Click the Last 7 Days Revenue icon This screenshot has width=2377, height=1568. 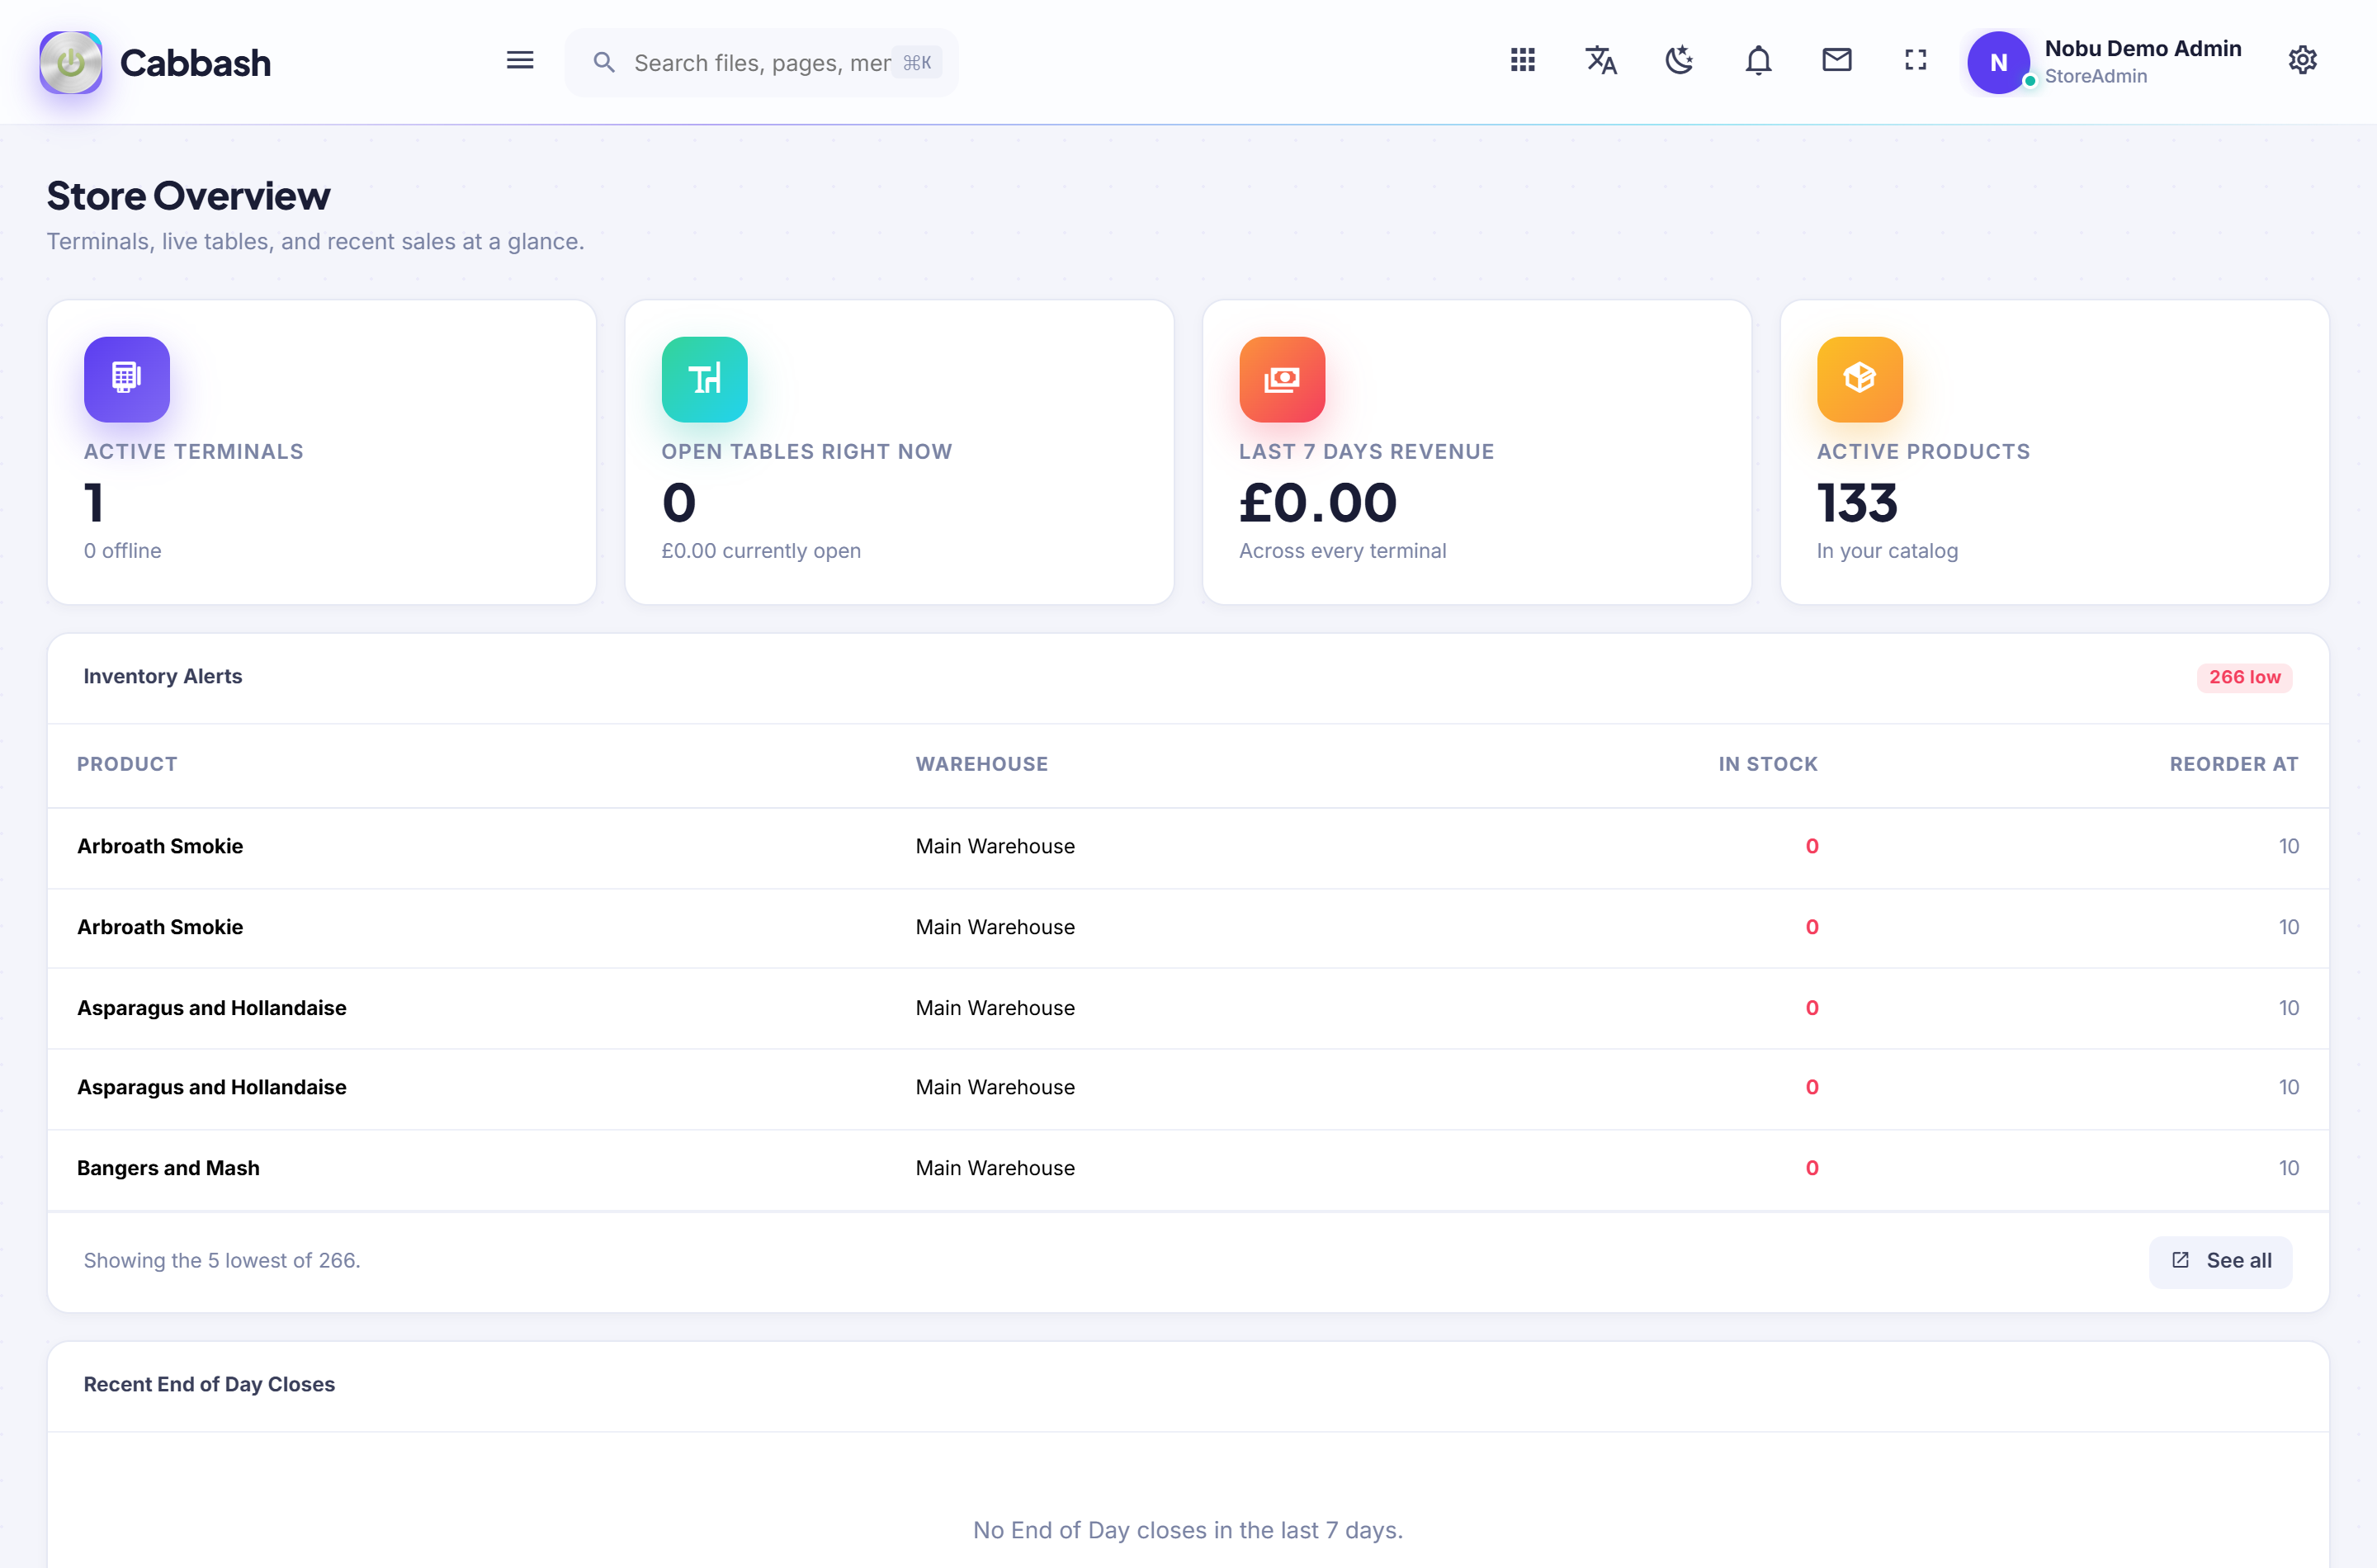tap(1282, 379)
